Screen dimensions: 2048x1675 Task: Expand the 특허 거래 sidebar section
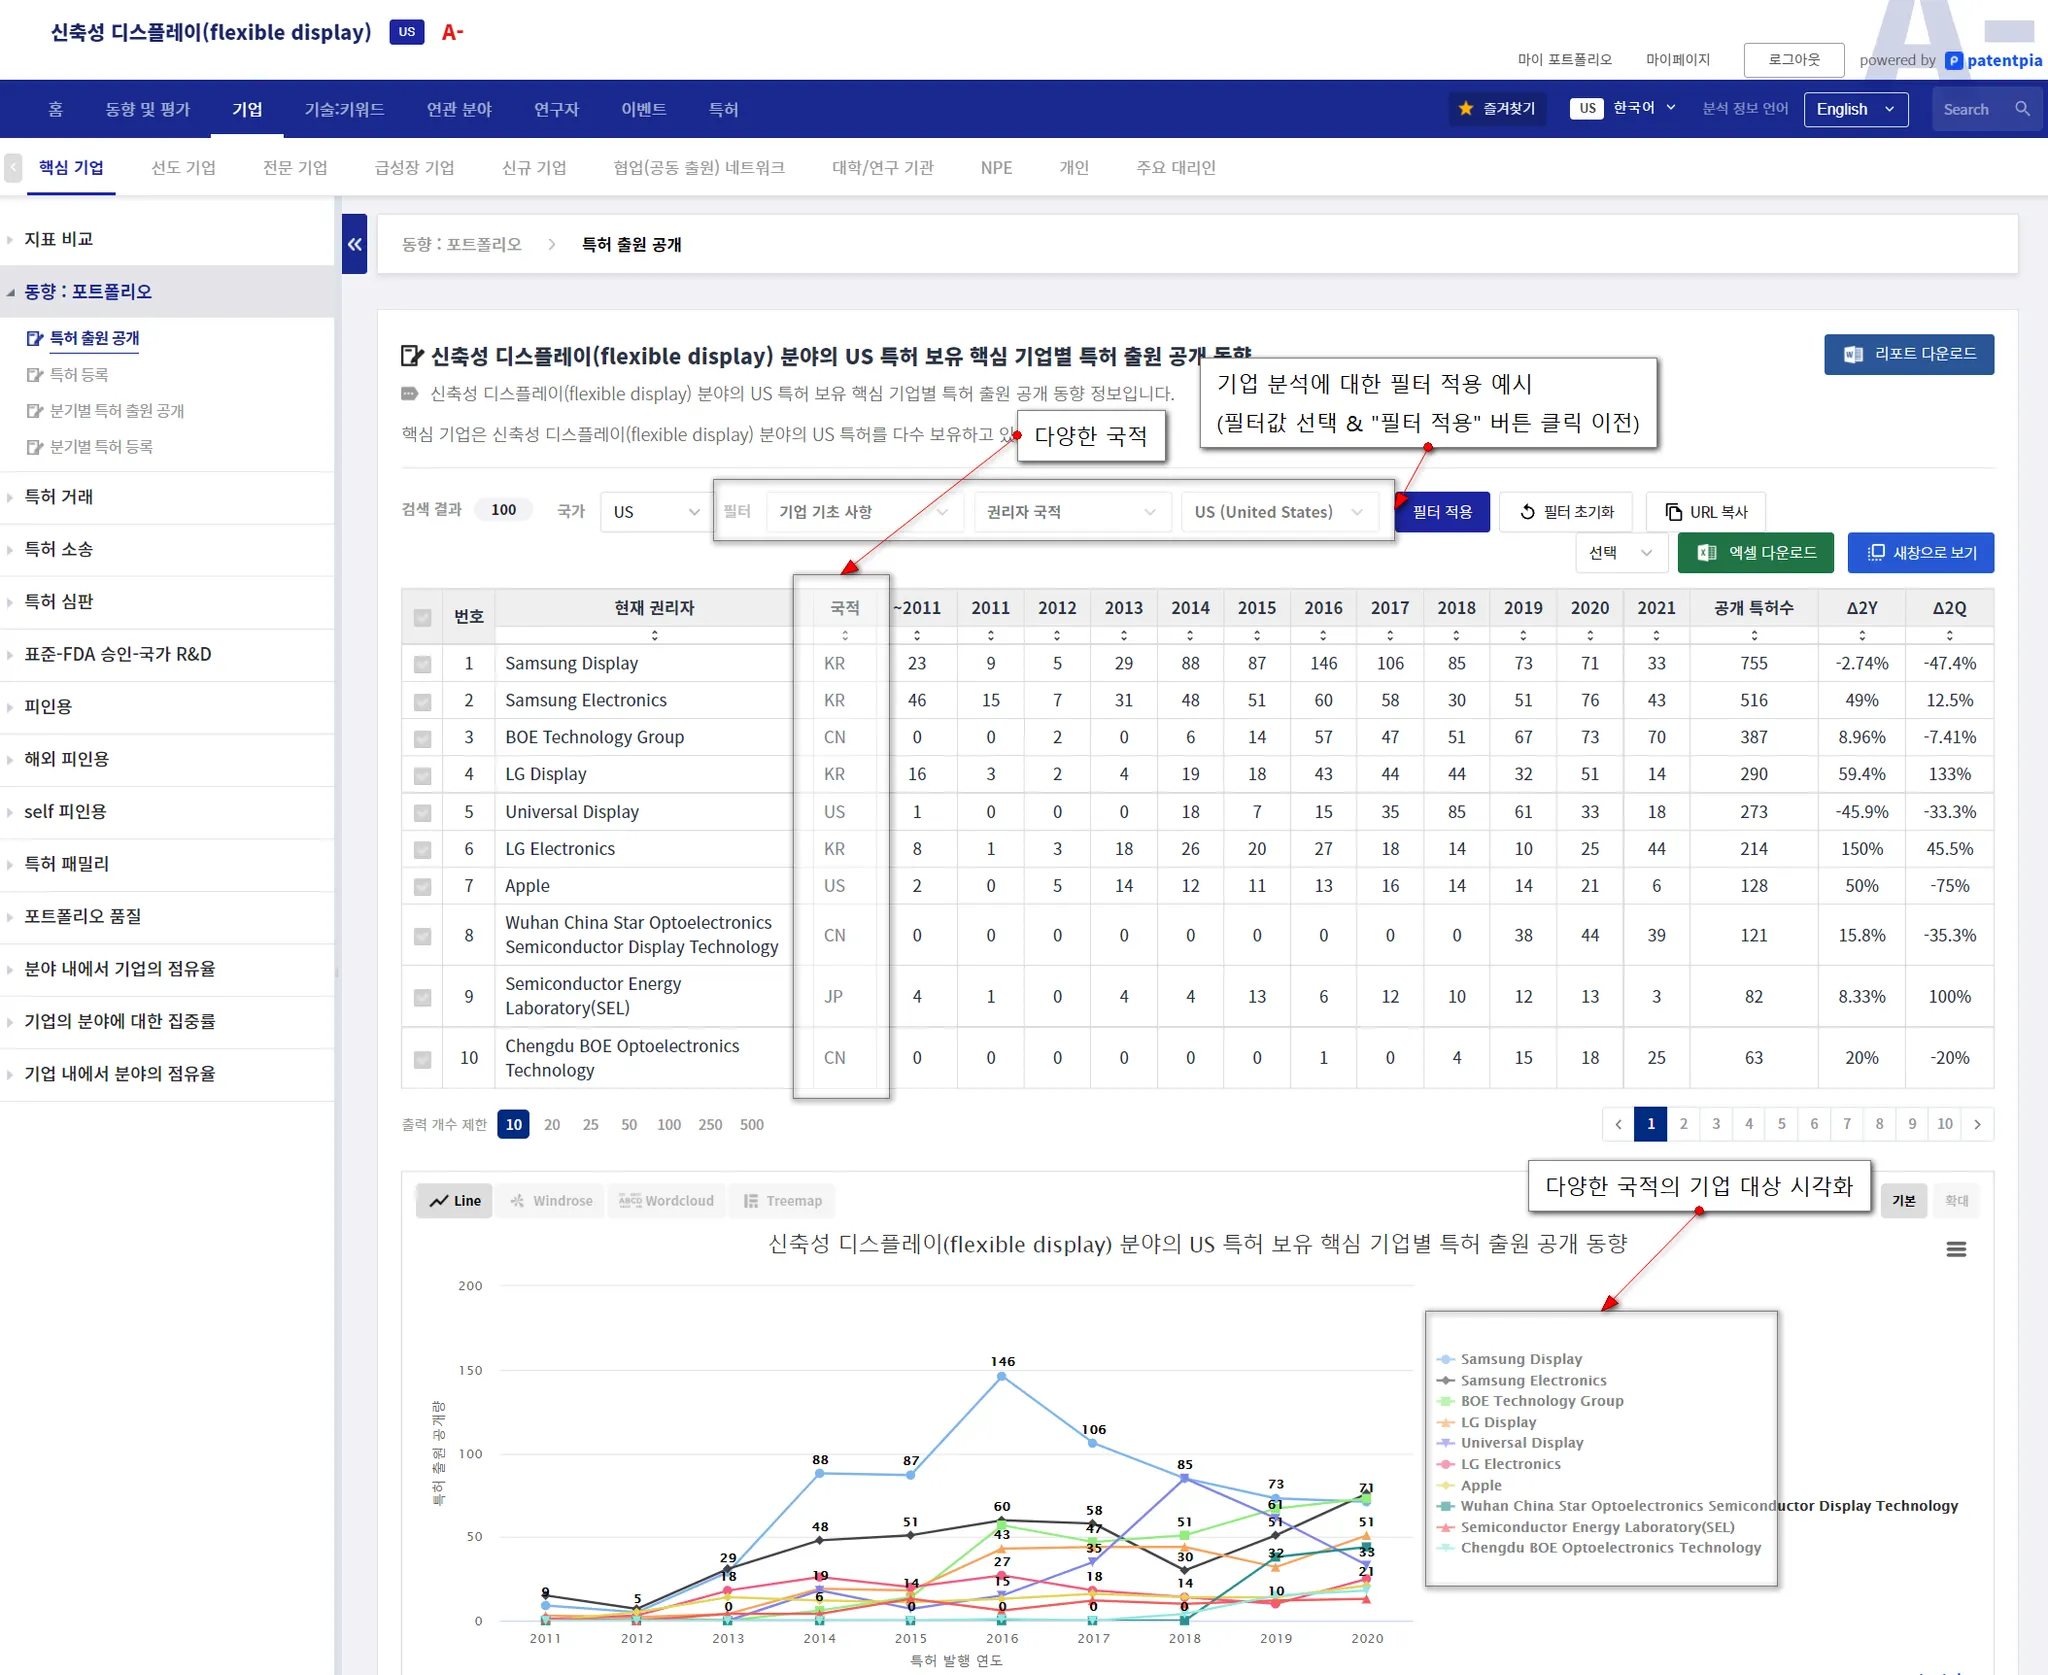[59, 497]
